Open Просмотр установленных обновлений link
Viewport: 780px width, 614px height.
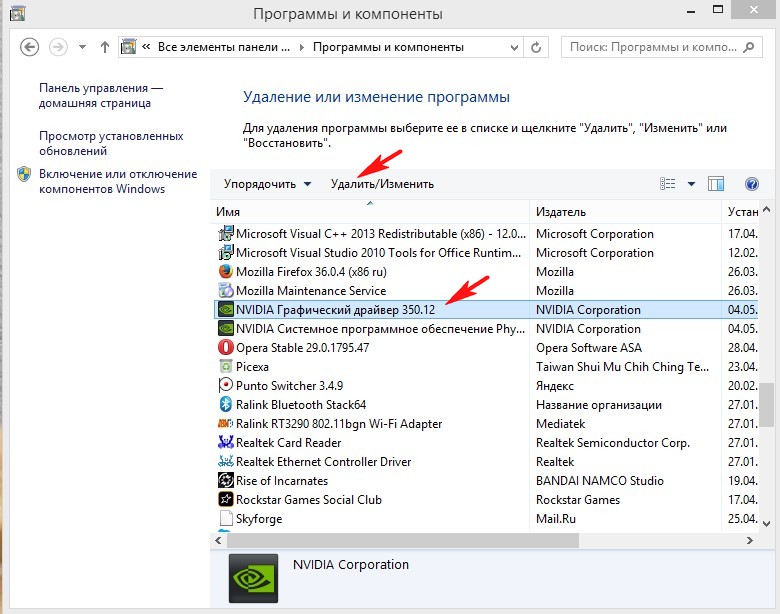click(x=111, y=143)
